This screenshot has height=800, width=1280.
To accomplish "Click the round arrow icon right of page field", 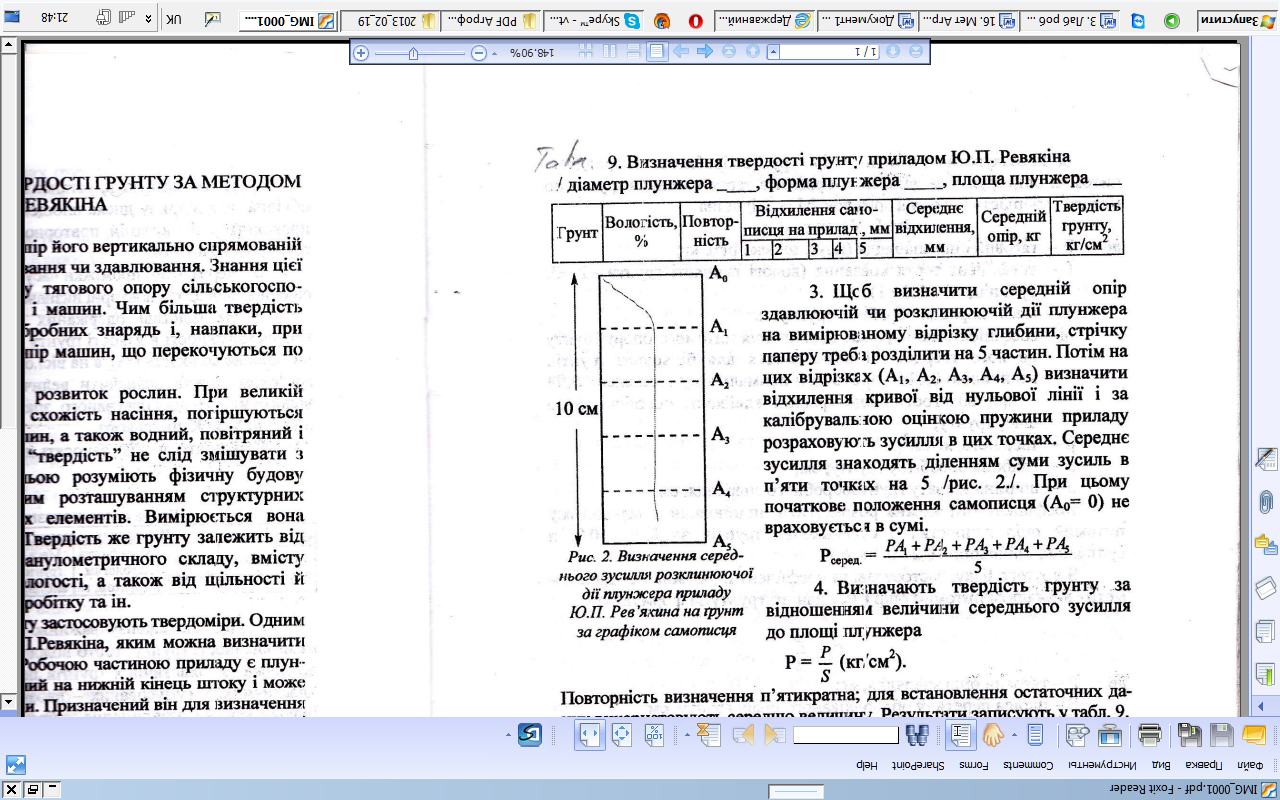I will point(893,52).
